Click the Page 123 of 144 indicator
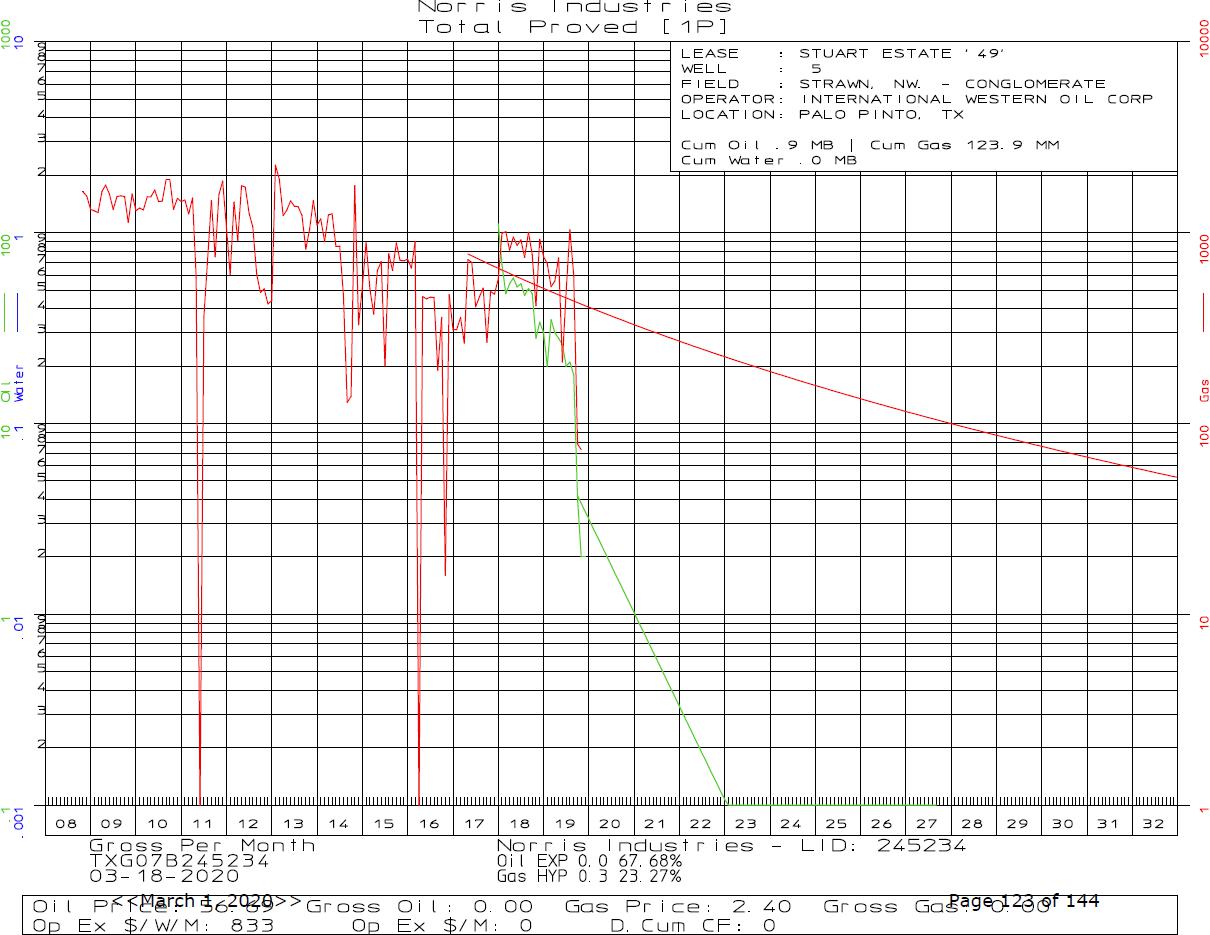1210x935 pixels. [1023, 901]
